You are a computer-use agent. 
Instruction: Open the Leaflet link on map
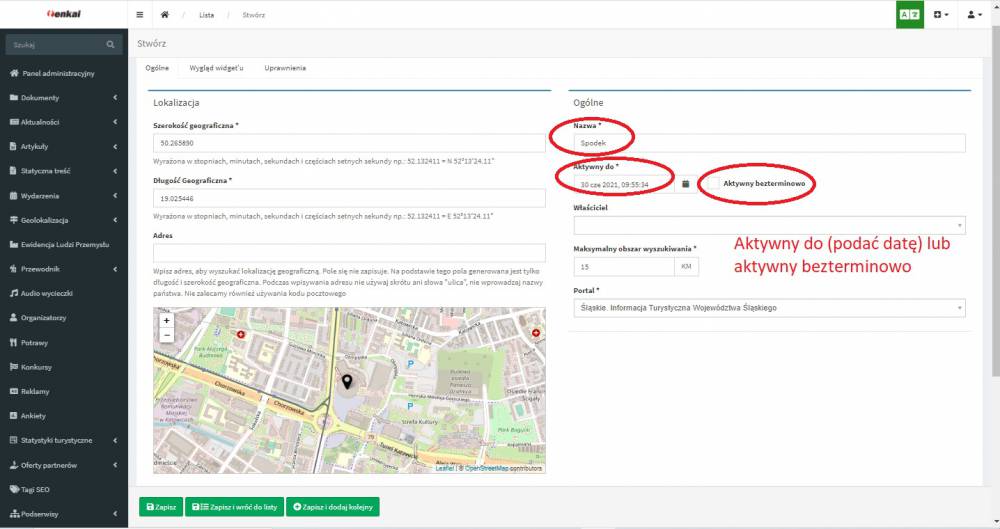click(x=444, y=468)
